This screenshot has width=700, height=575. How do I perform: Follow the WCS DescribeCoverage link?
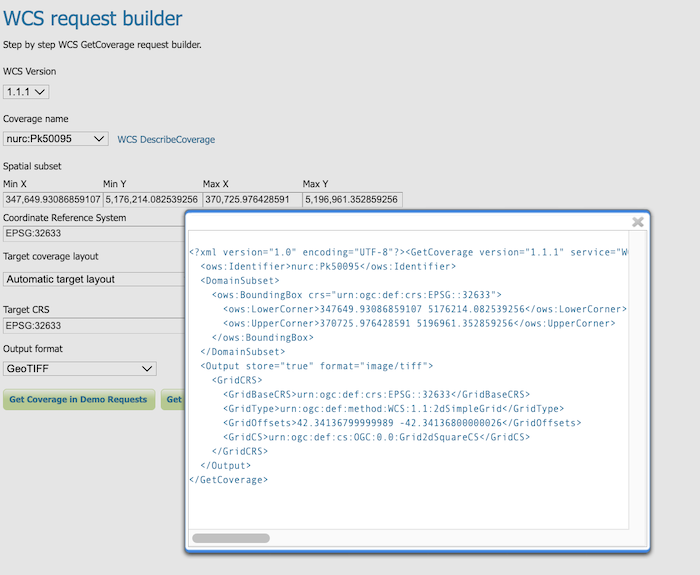pos(166,140)
